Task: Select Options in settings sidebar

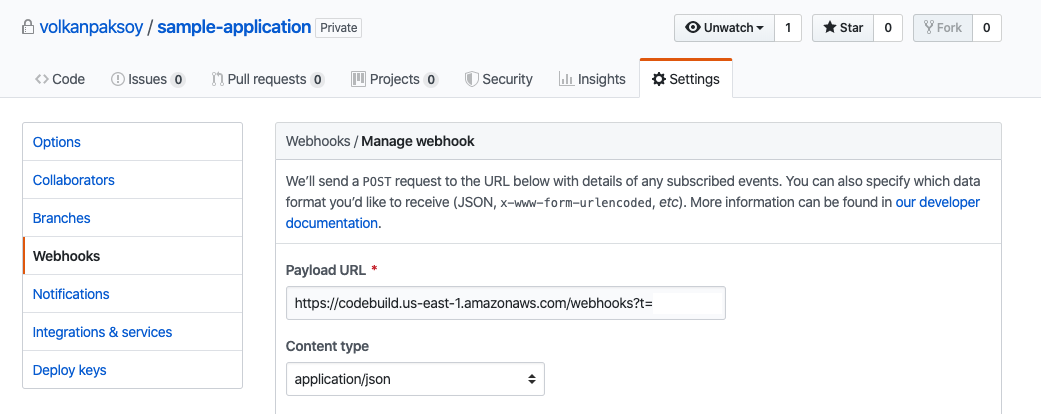Action: coord(57,142)
